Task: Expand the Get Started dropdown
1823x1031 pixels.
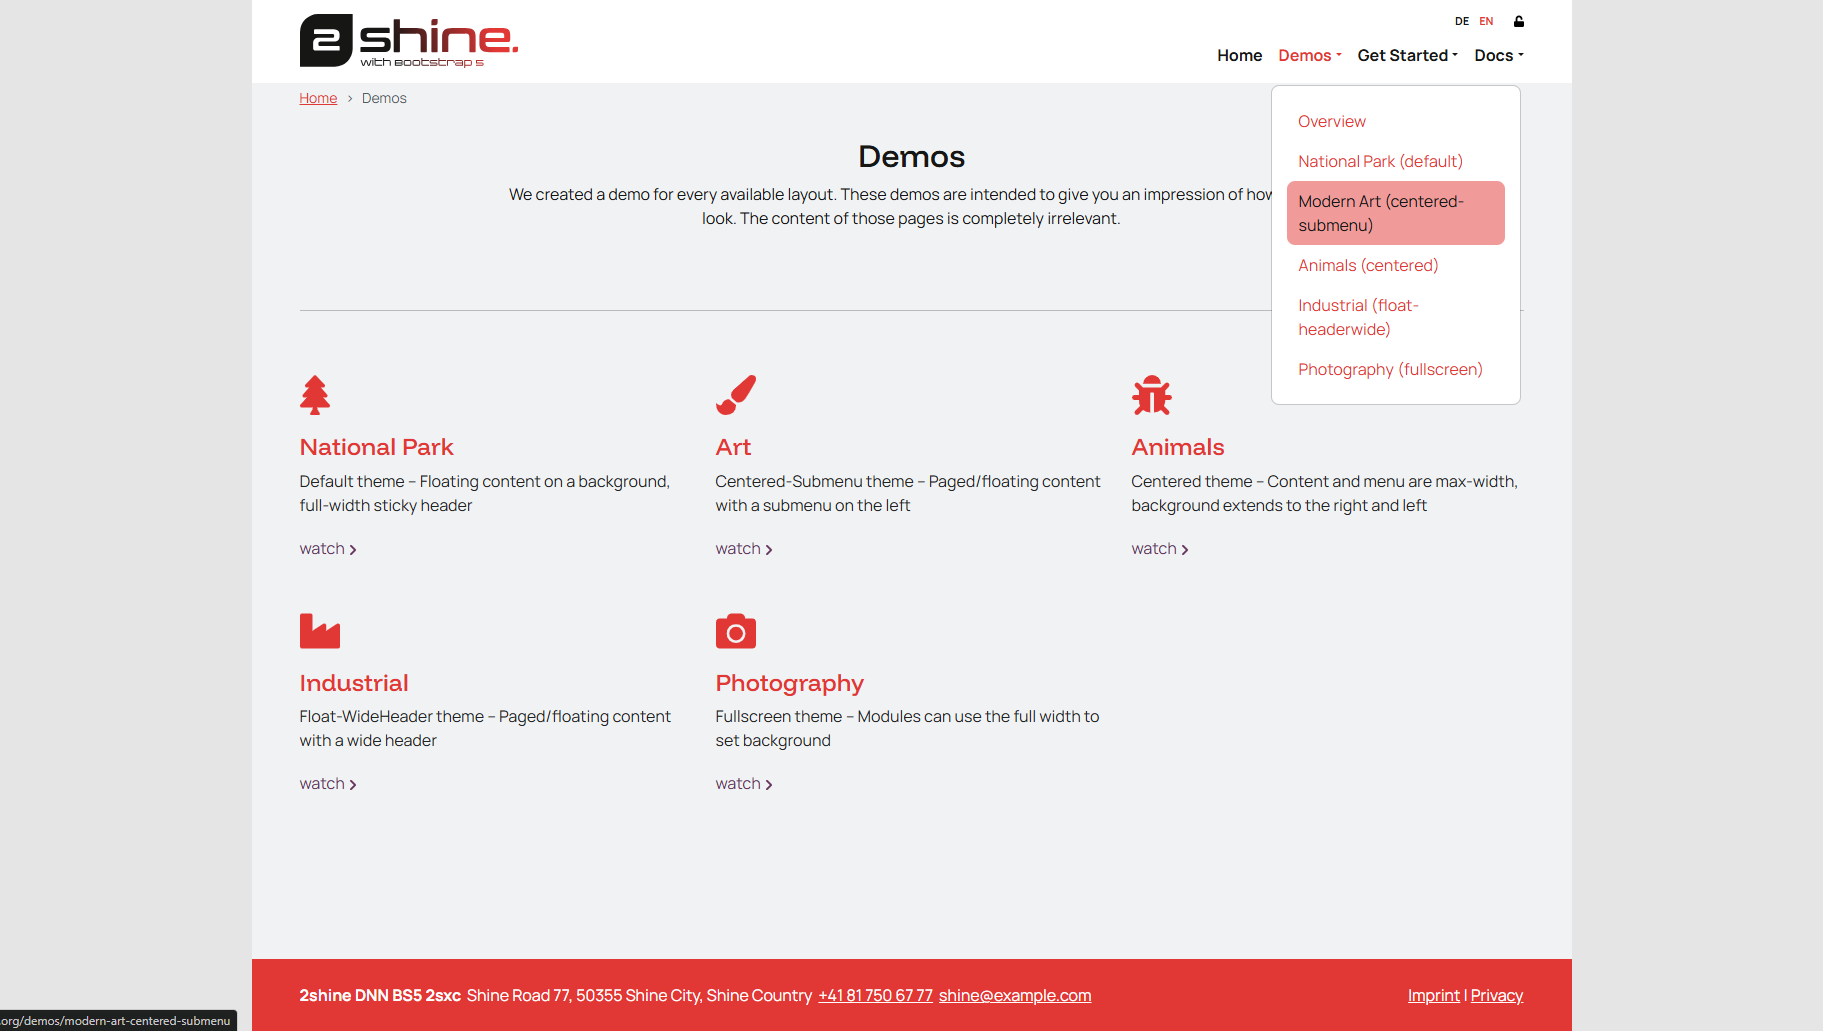Action: pos(1407,56)
